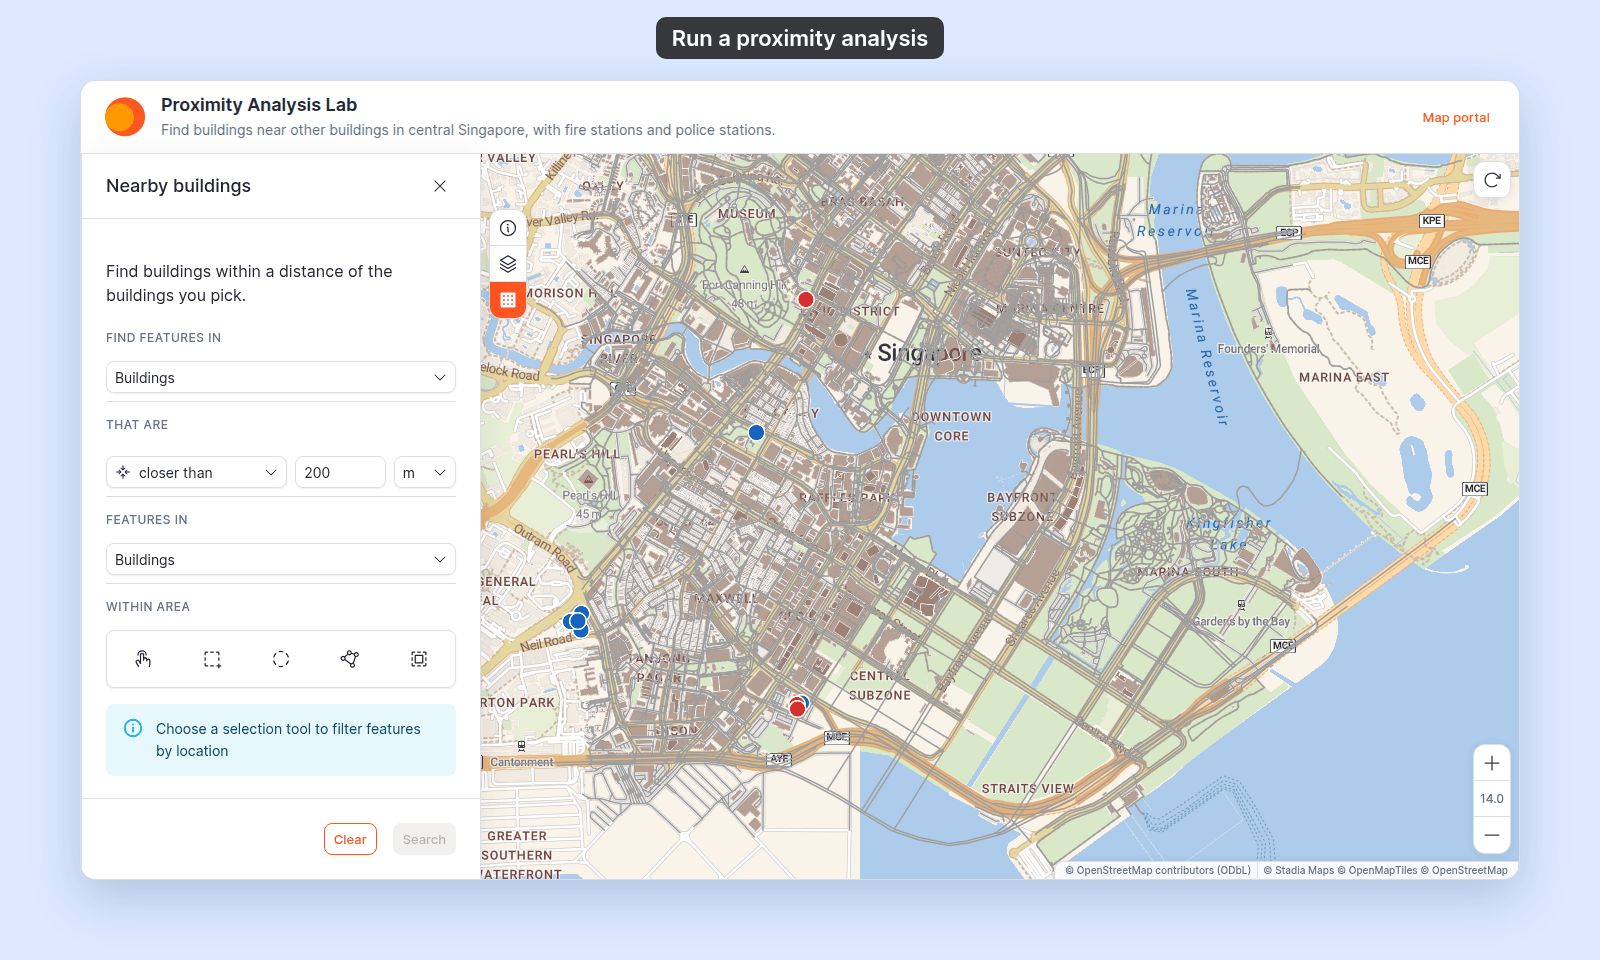
Task: Open the OpenMapTiles attribution link
Action: (x=1377, y=870)
